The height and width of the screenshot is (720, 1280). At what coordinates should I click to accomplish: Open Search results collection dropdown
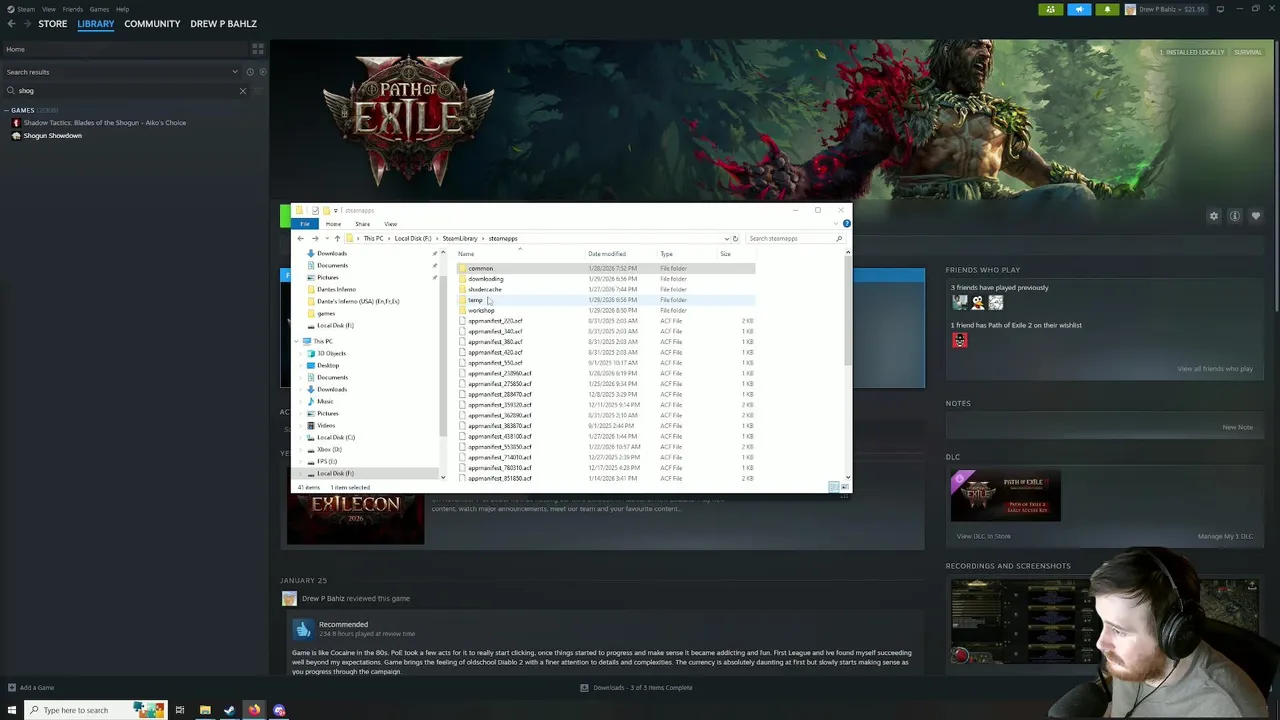235,72
